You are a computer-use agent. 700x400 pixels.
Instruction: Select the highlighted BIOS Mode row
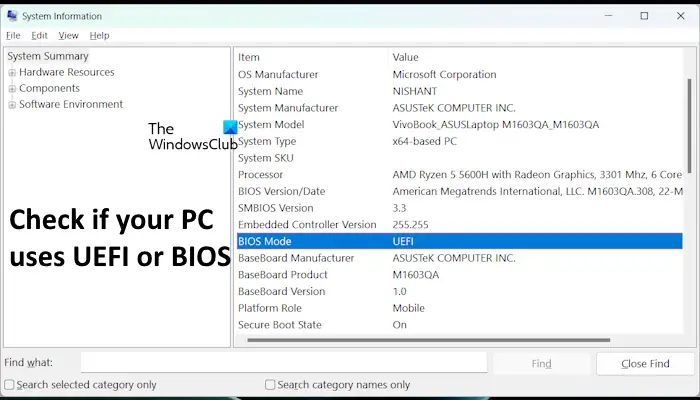pos(459,241)
